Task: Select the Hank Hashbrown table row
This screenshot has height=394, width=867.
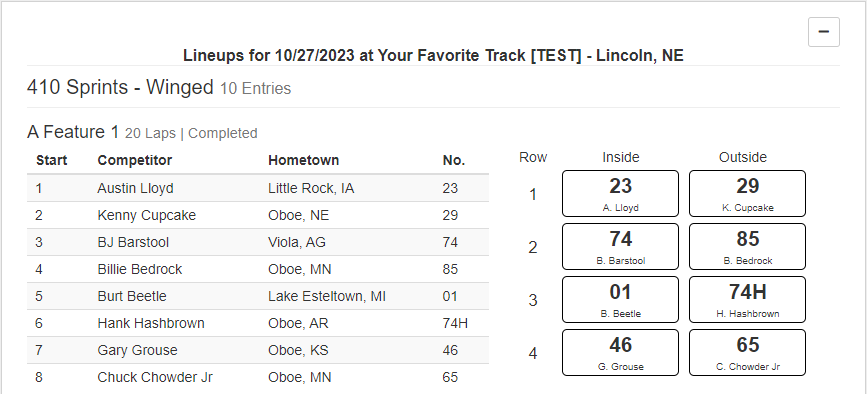Action: click(x=258, y=323)
